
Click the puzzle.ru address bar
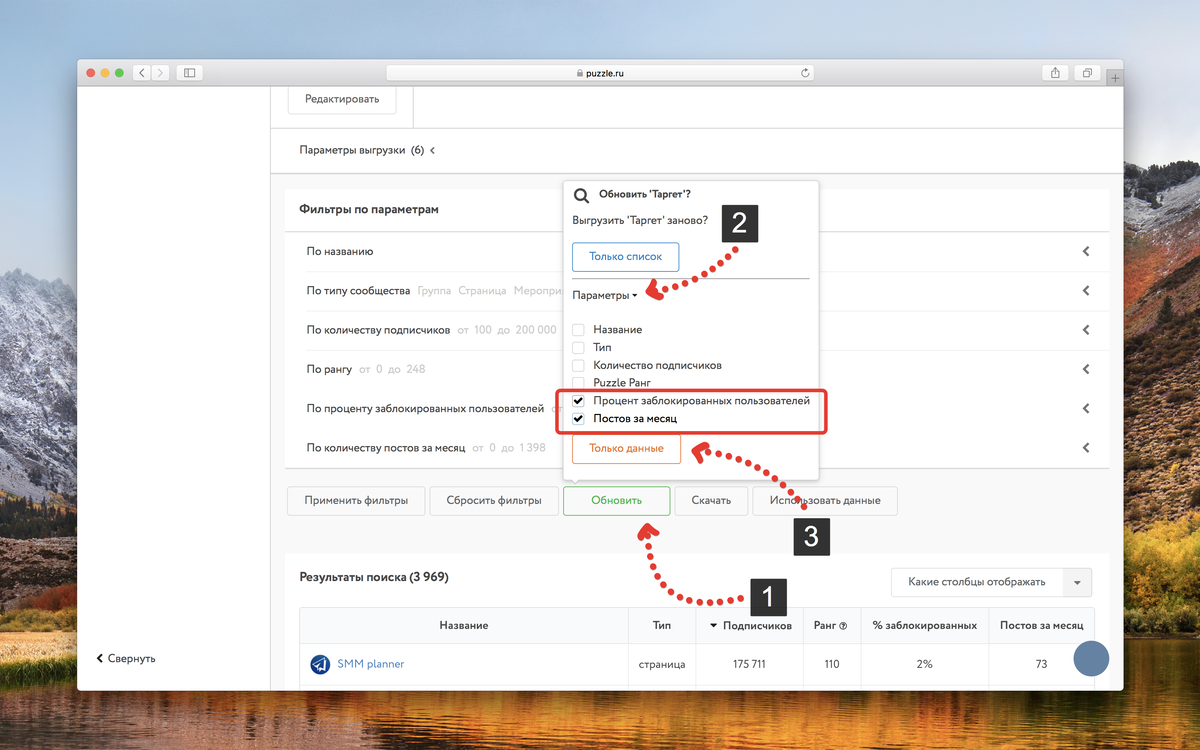tap(599, 73)
